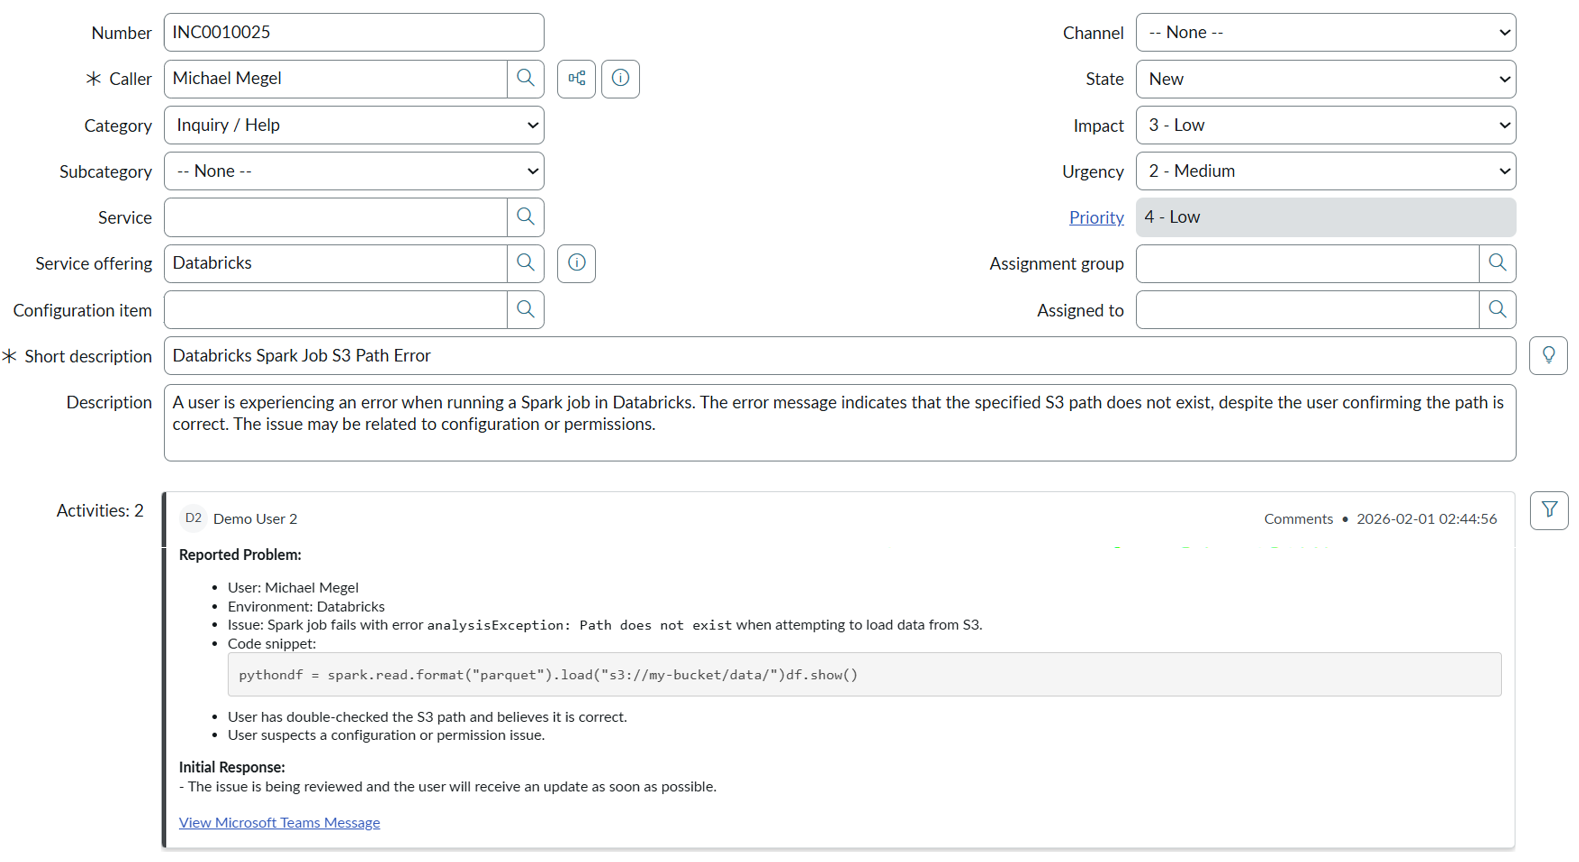This screenshot has height=862, width=1579.
Task: Change the State dropdown value
Action: (x=1326, y=79)
